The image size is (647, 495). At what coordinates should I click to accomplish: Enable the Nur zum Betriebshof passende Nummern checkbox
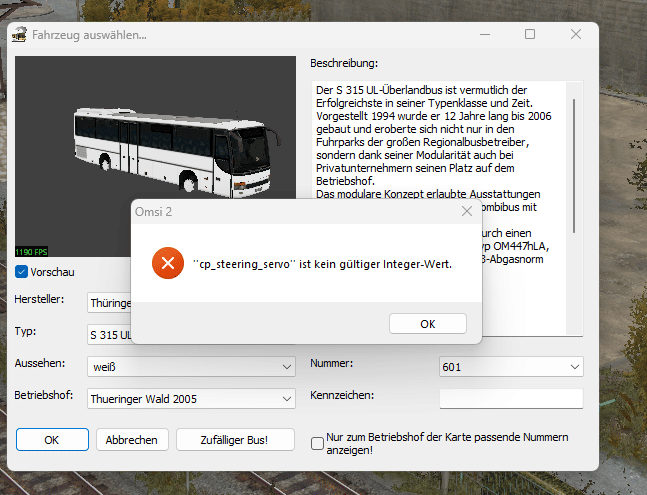click(x=317, y=443)
